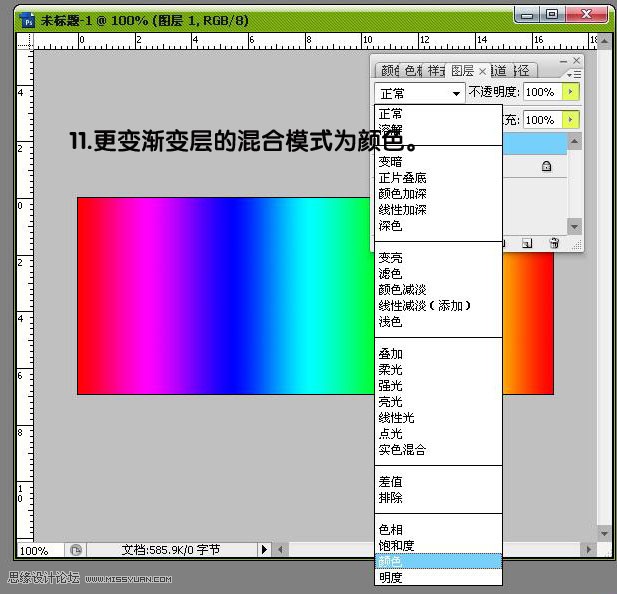Click the 不透明度 100% value field
Screen dimensions: 617x594
tap(543, 92)
